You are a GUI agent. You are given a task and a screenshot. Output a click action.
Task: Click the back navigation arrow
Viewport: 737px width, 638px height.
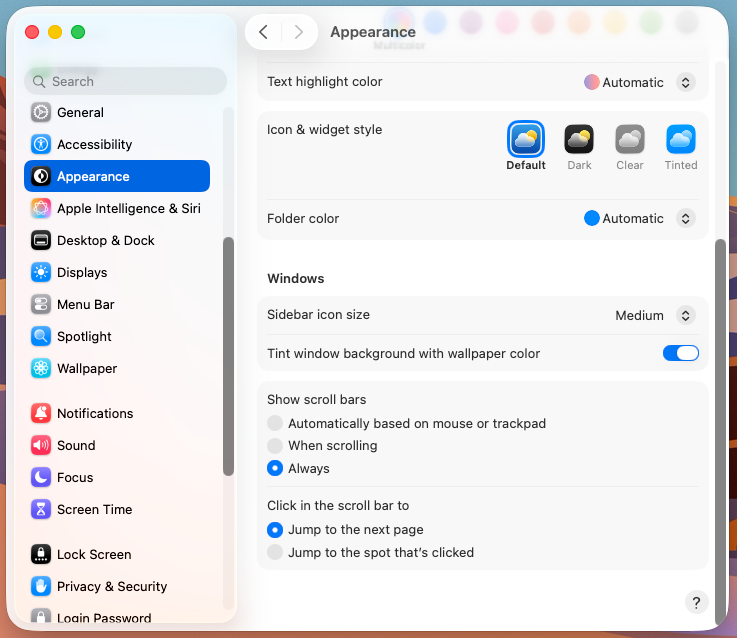pyautogui.click(x=263, y=32)
